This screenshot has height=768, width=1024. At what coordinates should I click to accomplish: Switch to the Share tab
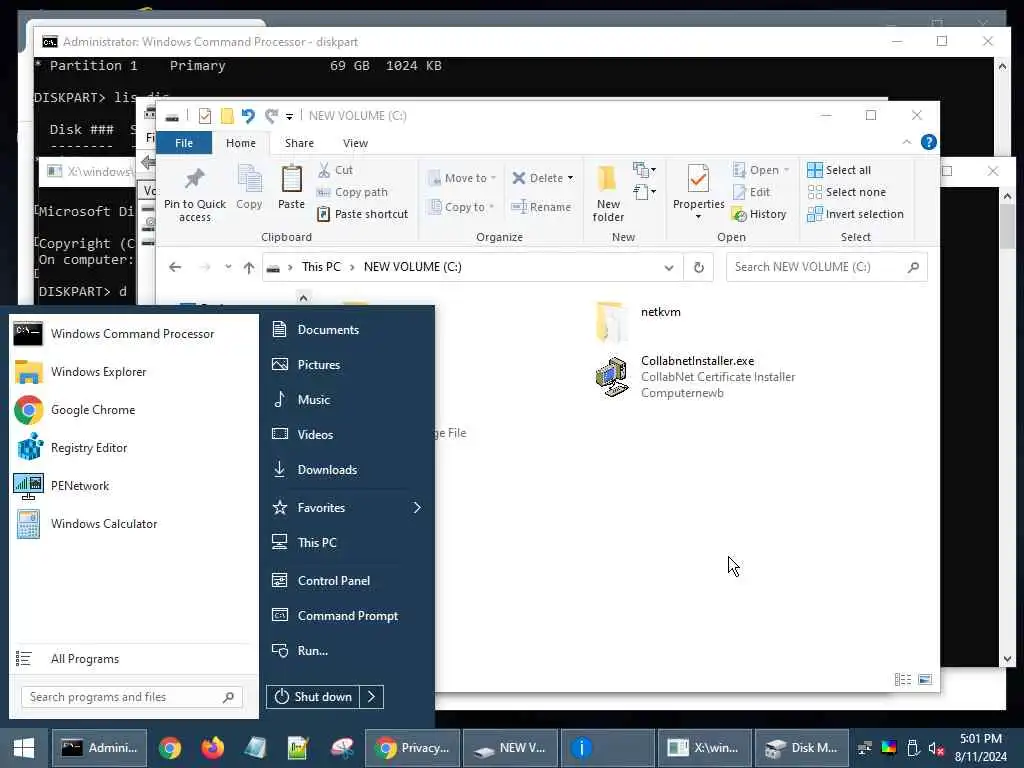(x=299, y=143)
